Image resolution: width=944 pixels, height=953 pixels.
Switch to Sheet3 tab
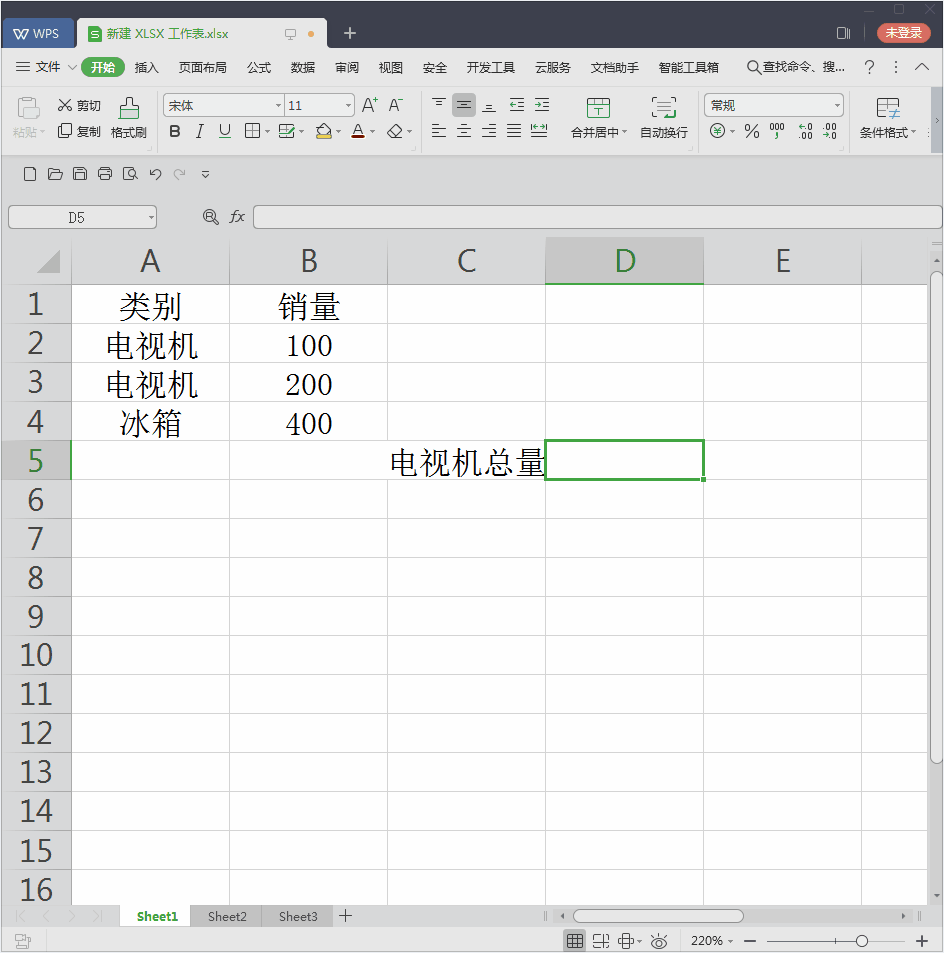click(298, 916)
